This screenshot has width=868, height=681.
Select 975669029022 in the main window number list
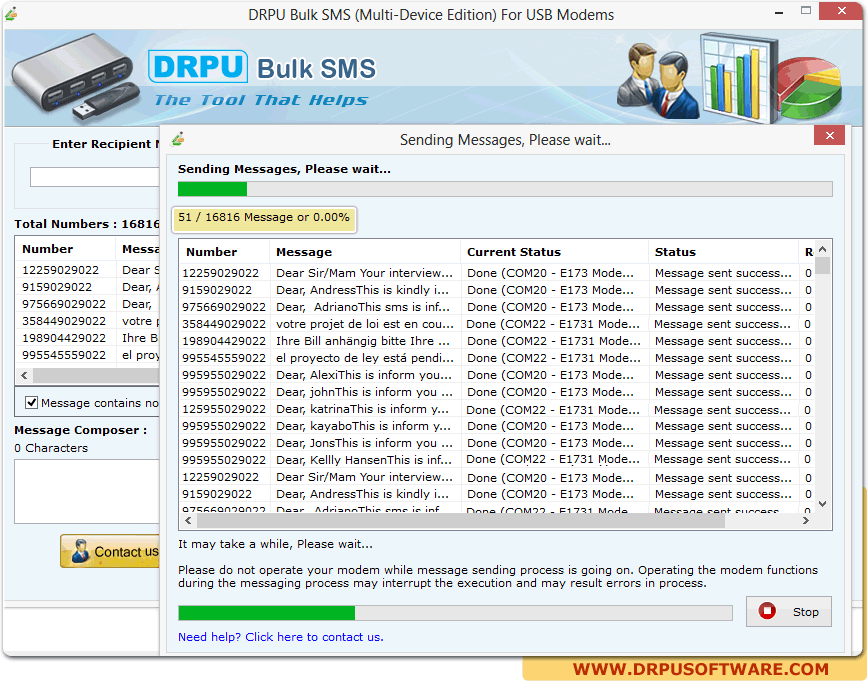(64, 304)
